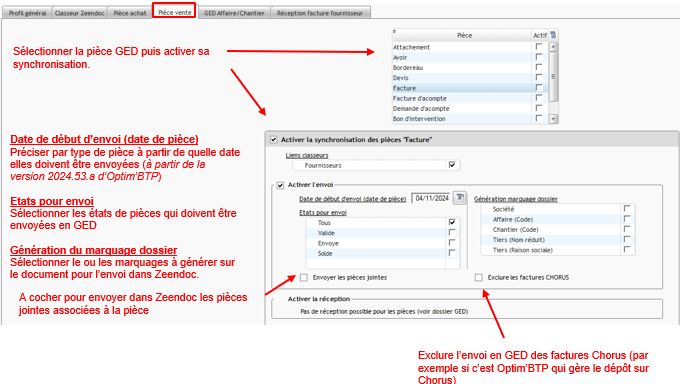Screen dimensions: 680x384
Task: Tick the Actif checkbox for Facture
Action: [539, 88]
